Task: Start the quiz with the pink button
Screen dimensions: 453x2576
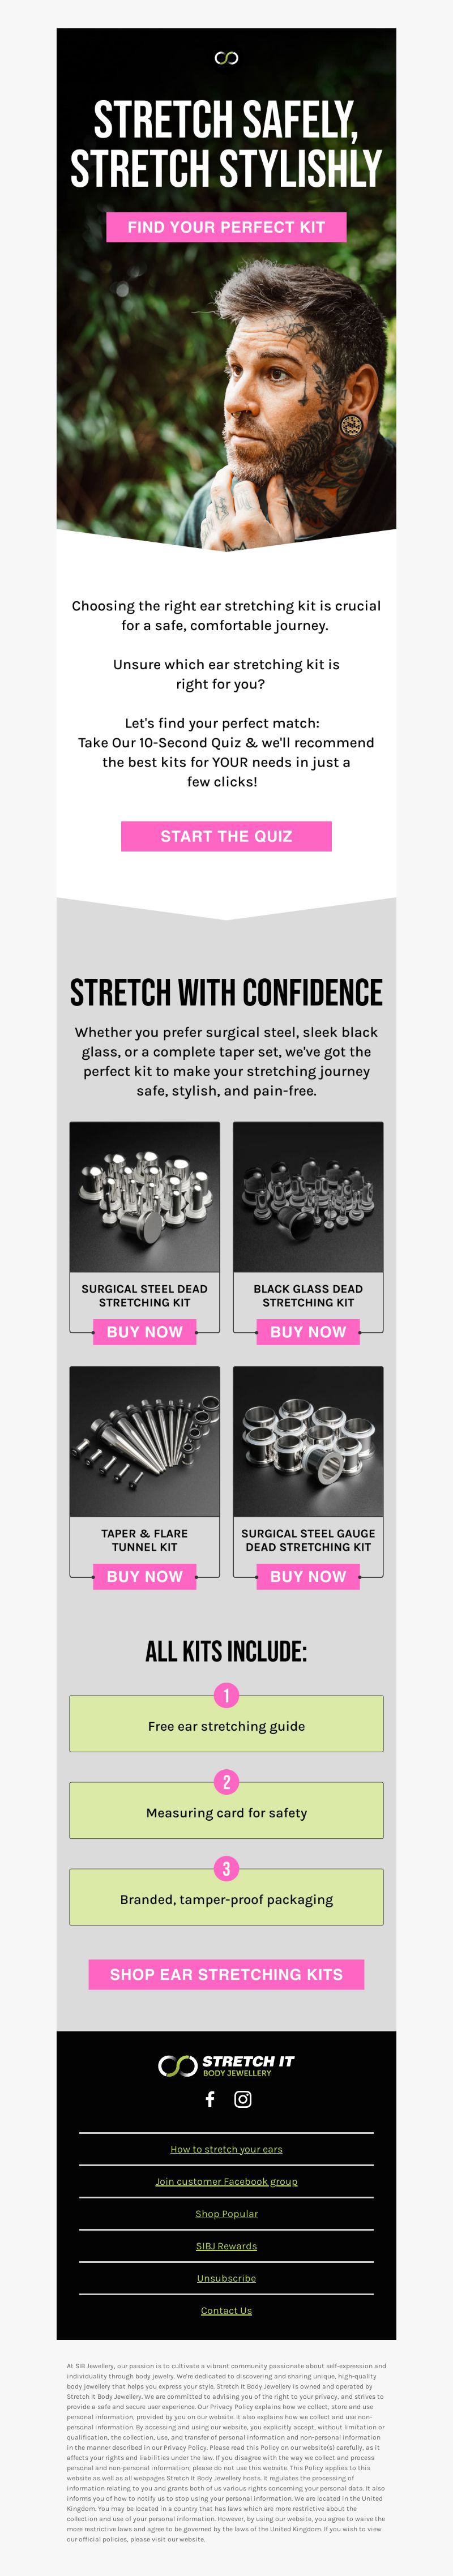Action: [x=226, y=836]
